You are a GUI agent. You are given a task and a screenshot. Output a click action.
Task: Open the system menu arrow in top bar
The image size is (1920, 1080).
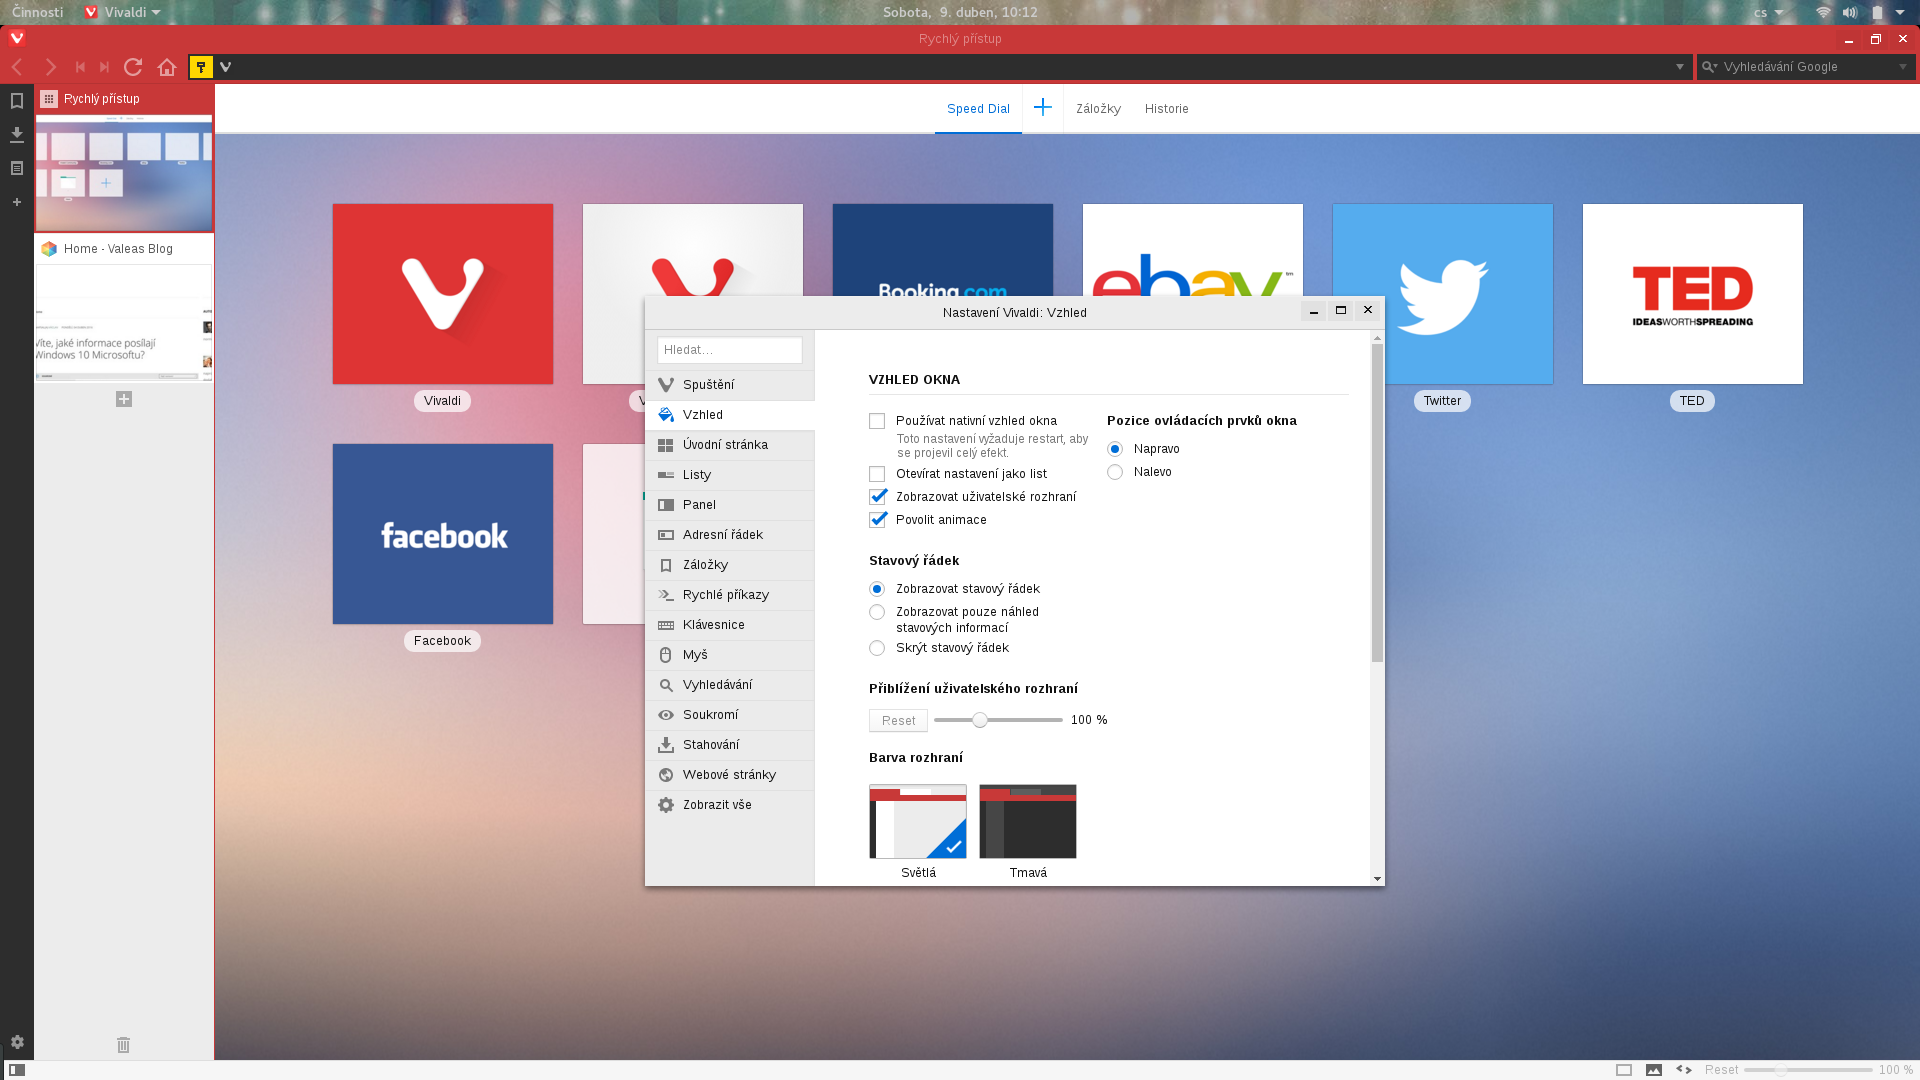pos(1900,12)
